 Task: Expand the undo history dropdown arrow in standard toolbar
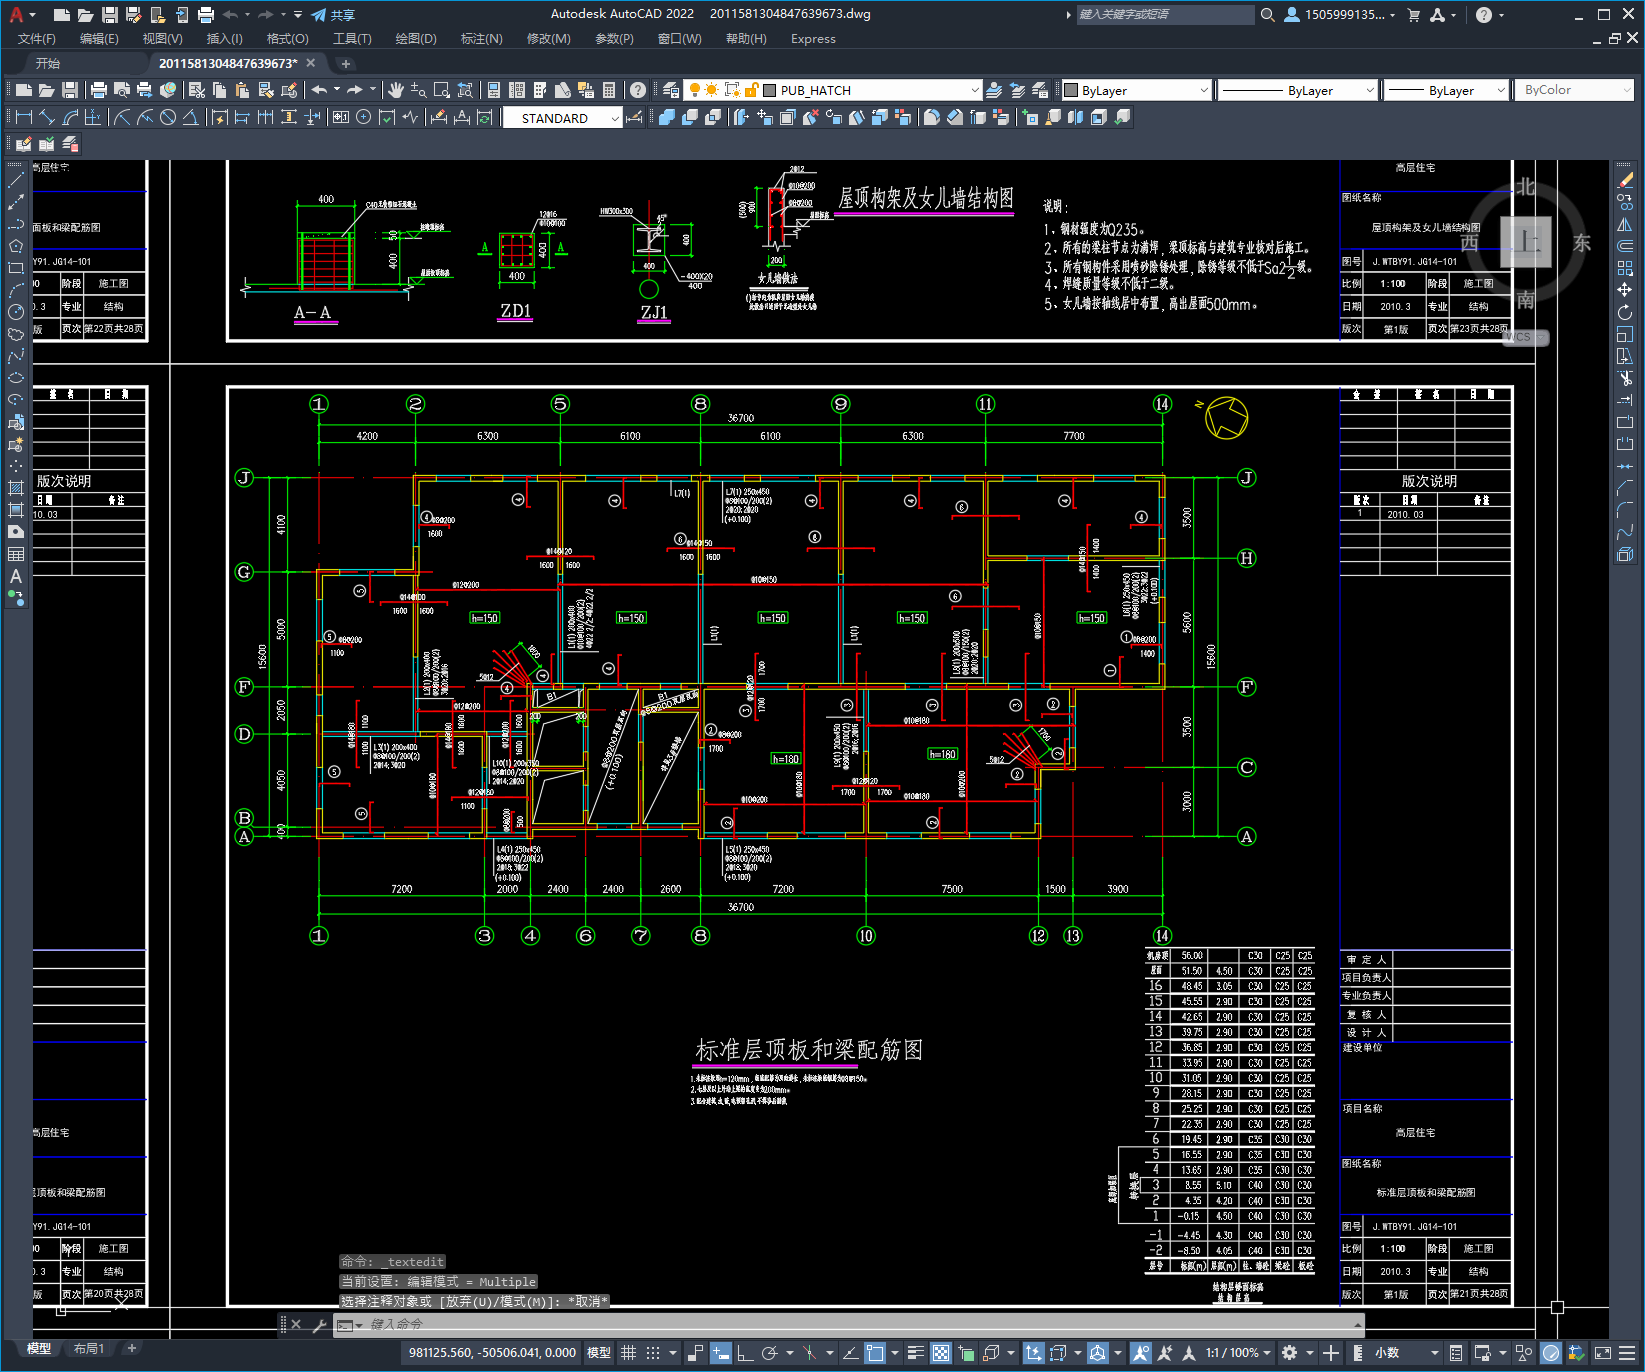click(x=337, y=90)
